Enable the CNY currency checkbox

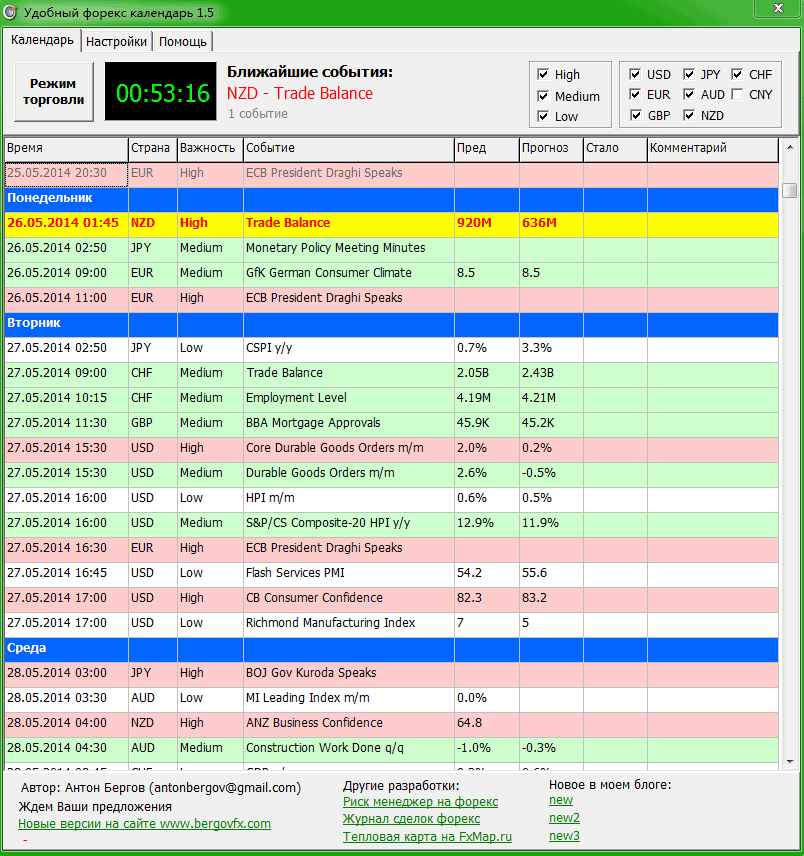point(737,95)
